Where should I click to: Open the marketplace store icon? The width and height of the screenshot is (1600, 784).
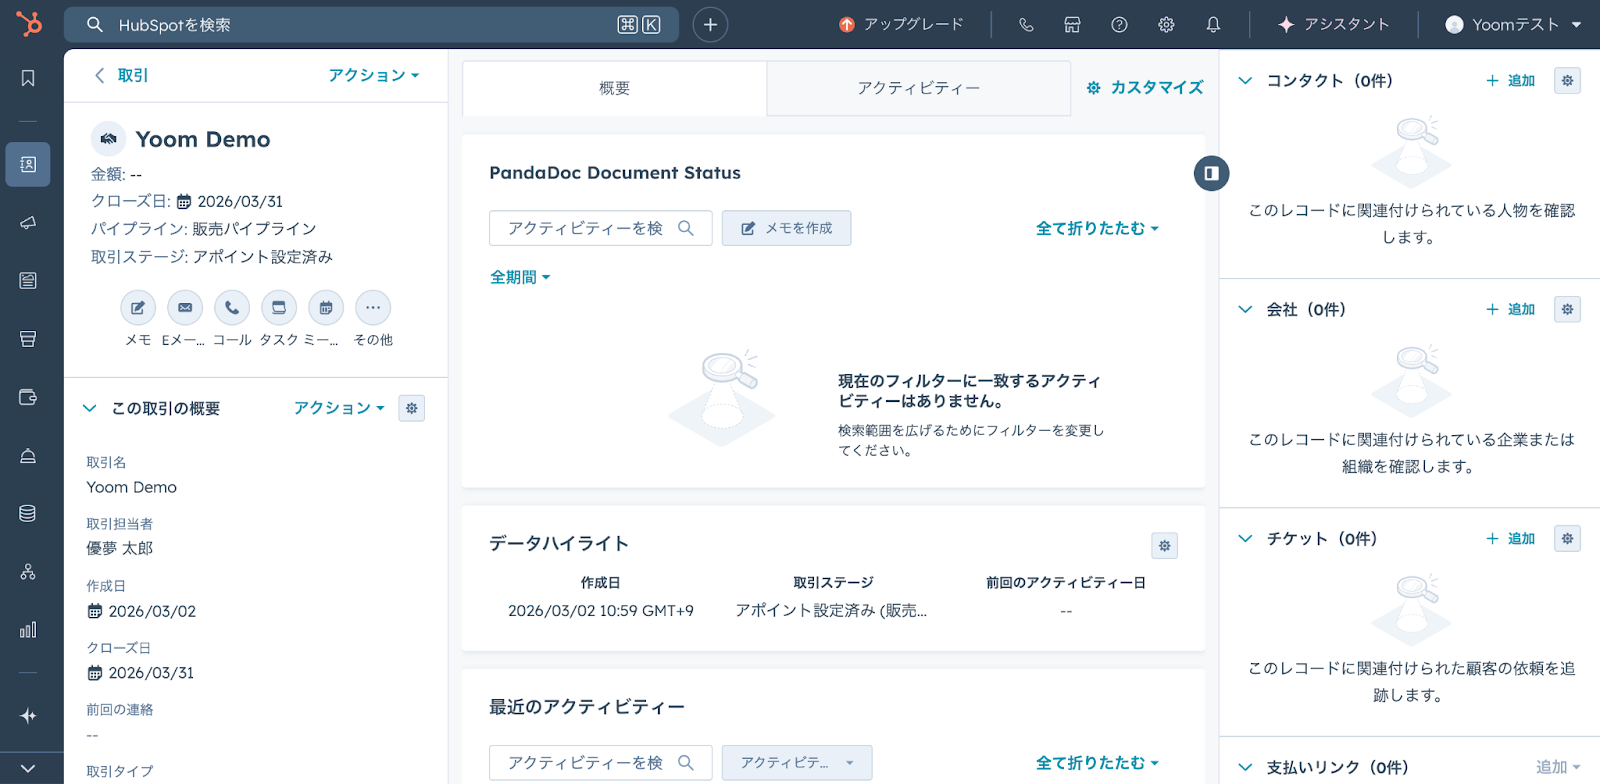(x=1072, y=25)
